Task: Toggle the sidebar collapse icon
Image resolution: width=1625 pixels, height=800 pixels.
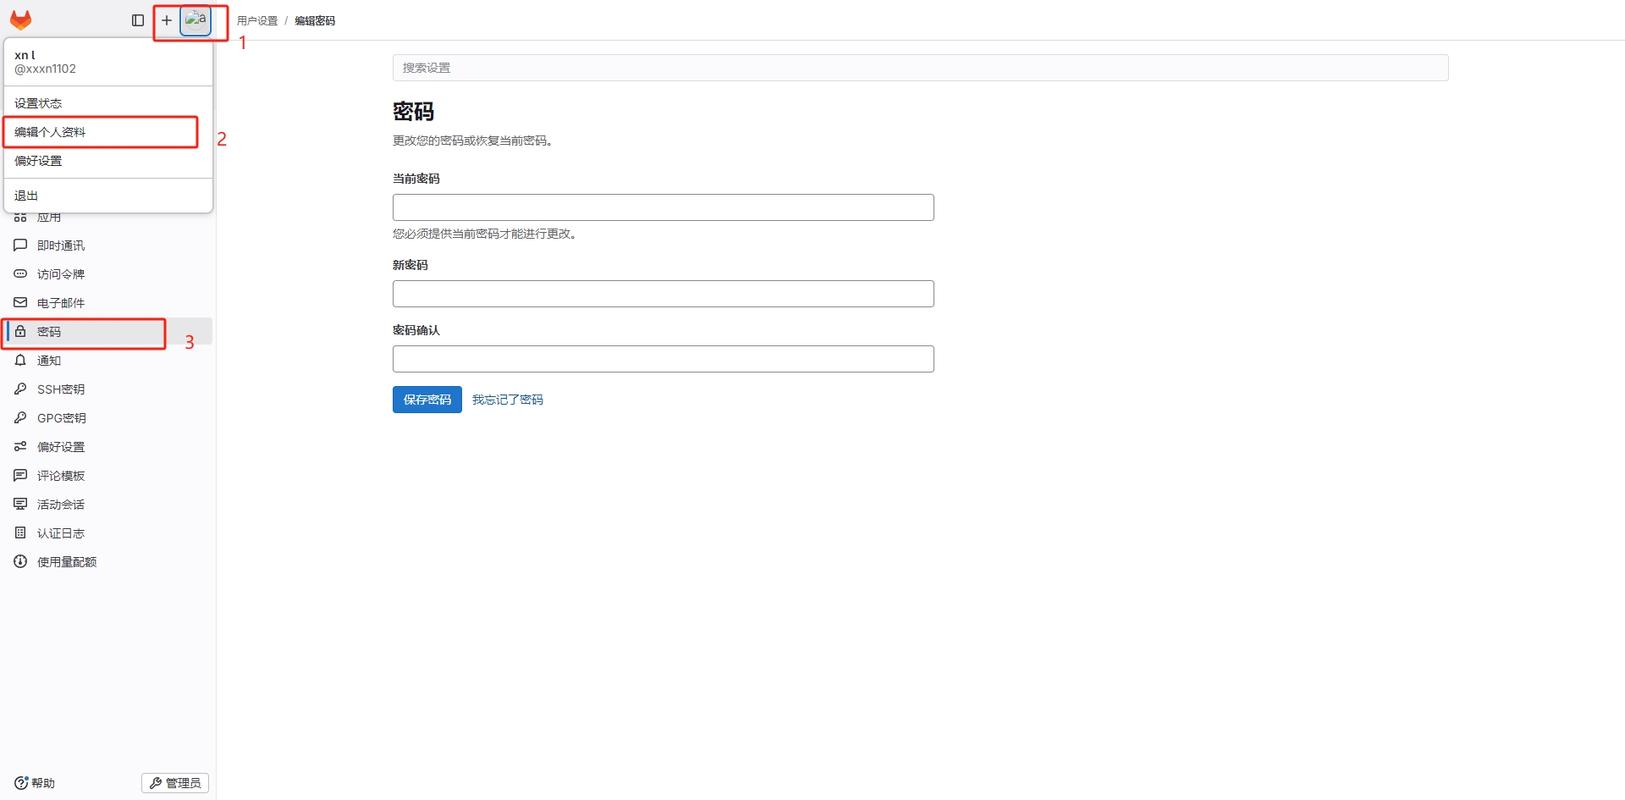Action: [138, 20]
